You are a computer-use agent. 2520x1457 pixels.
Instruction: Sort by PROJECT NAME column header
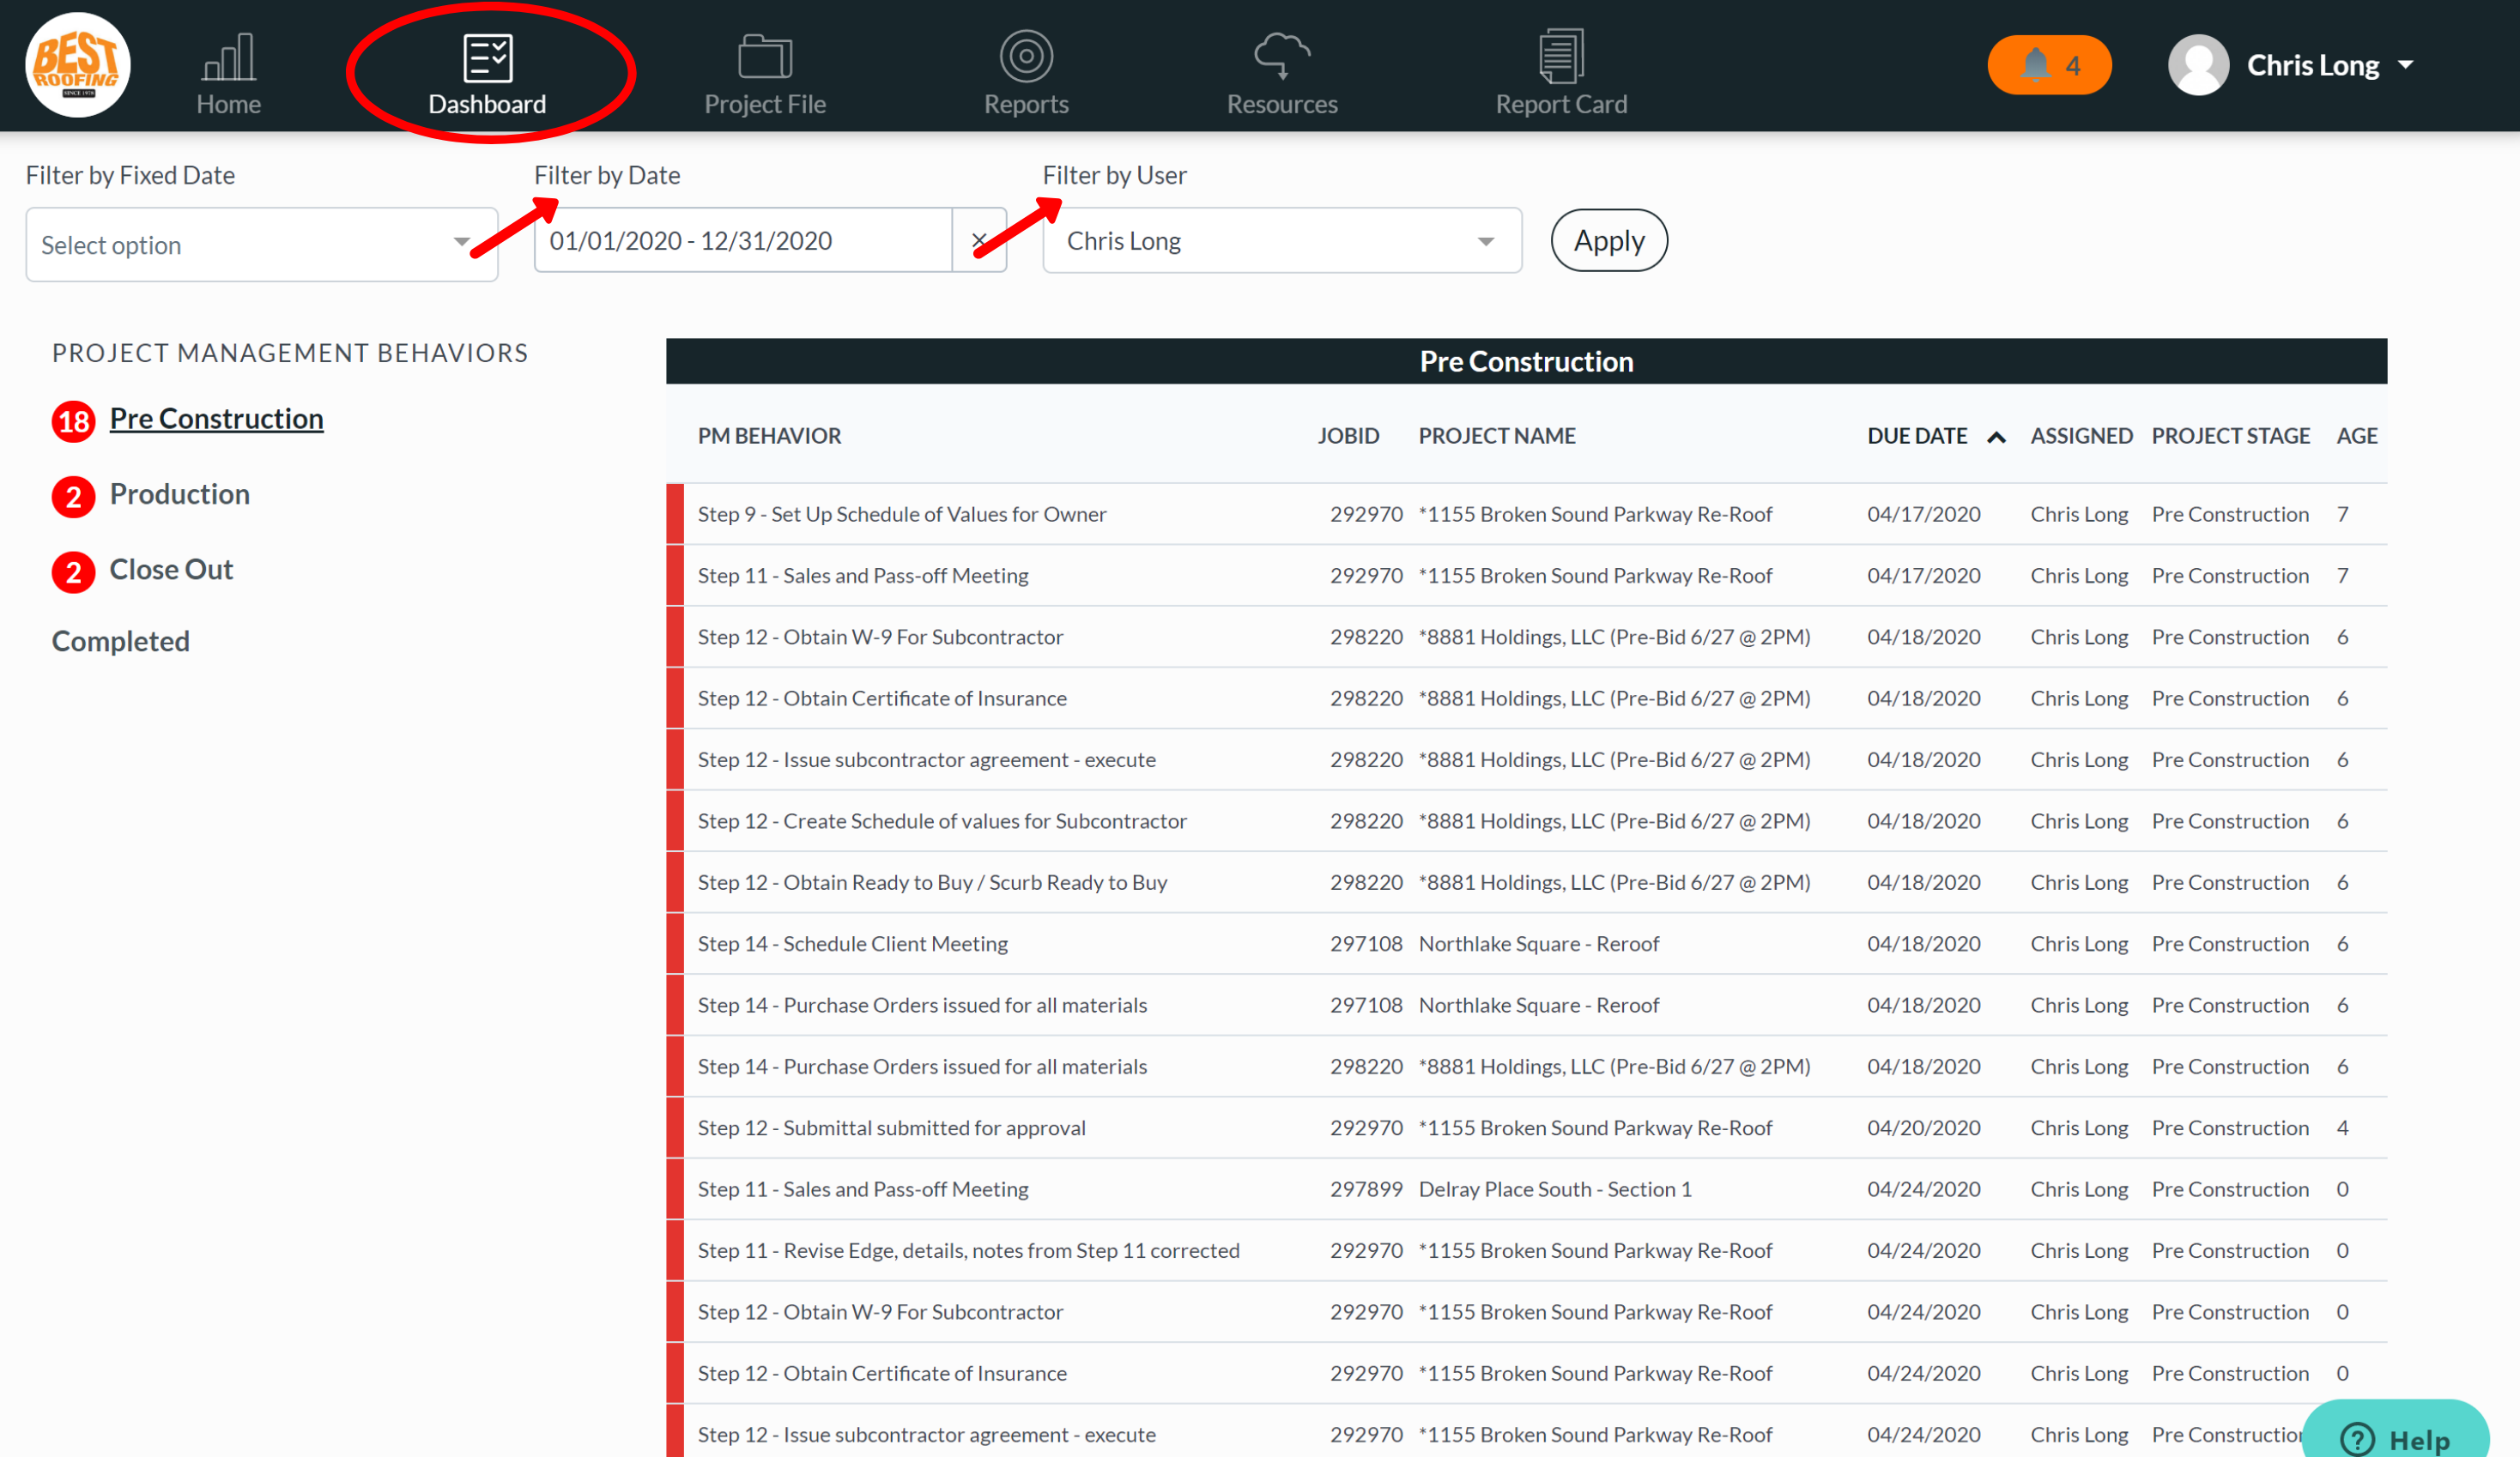(1497, 436)
